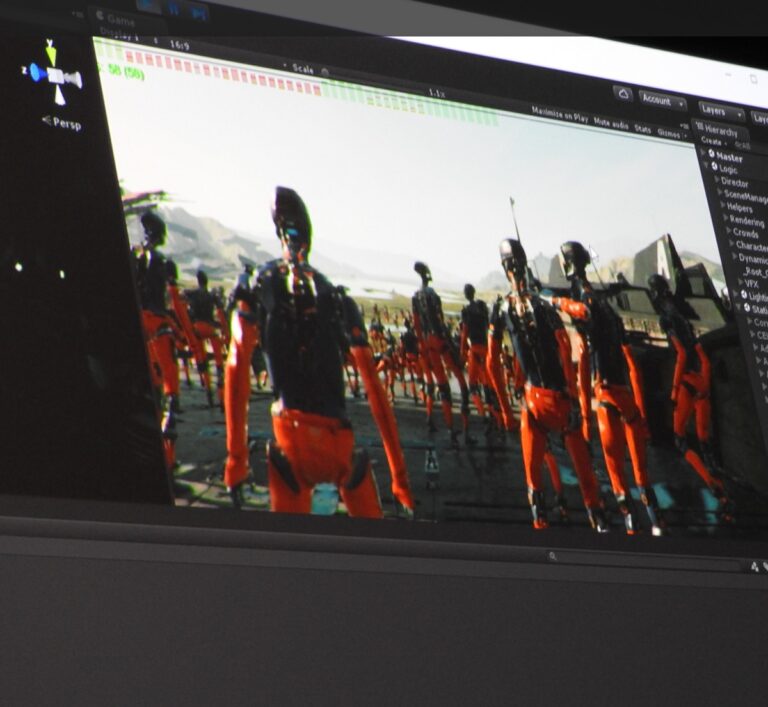Viewport: 768px width, 707px height.
Task: Select the Hierarchy tab
Action: [x=719, y=130]
